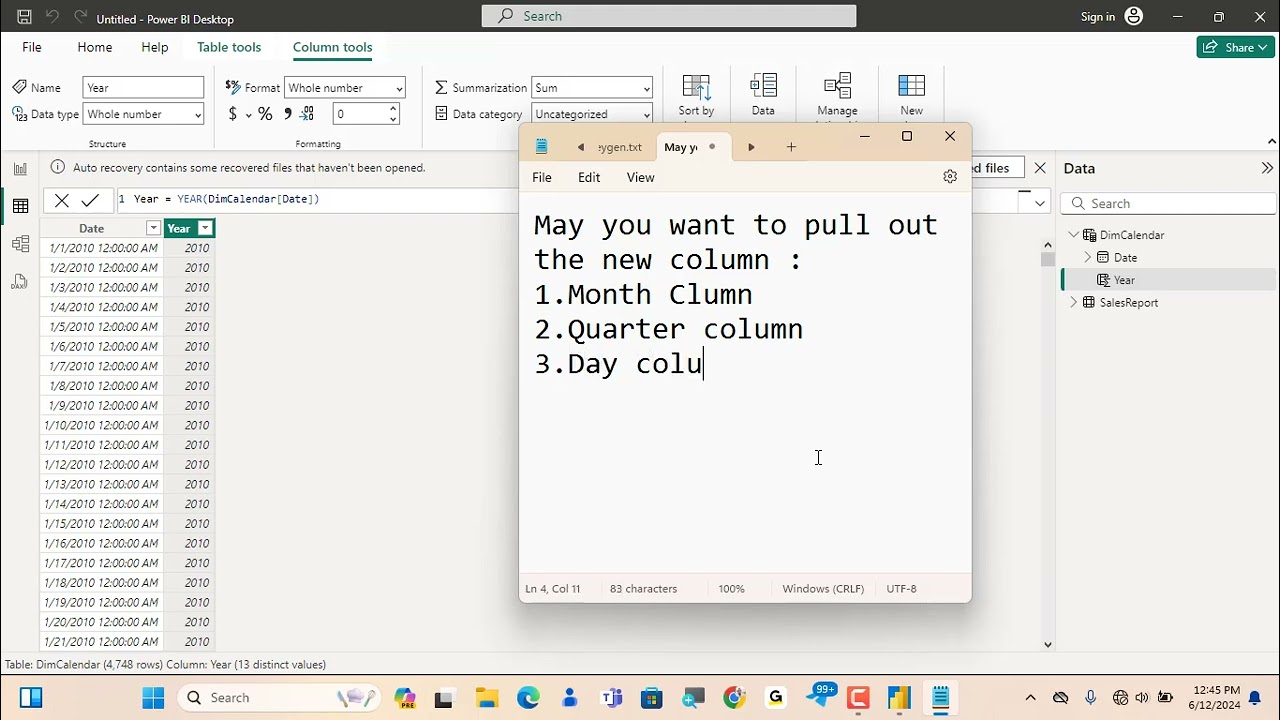Click the user account icon
Screen dimensions: 1280x720
click(x=1133, y=16)
